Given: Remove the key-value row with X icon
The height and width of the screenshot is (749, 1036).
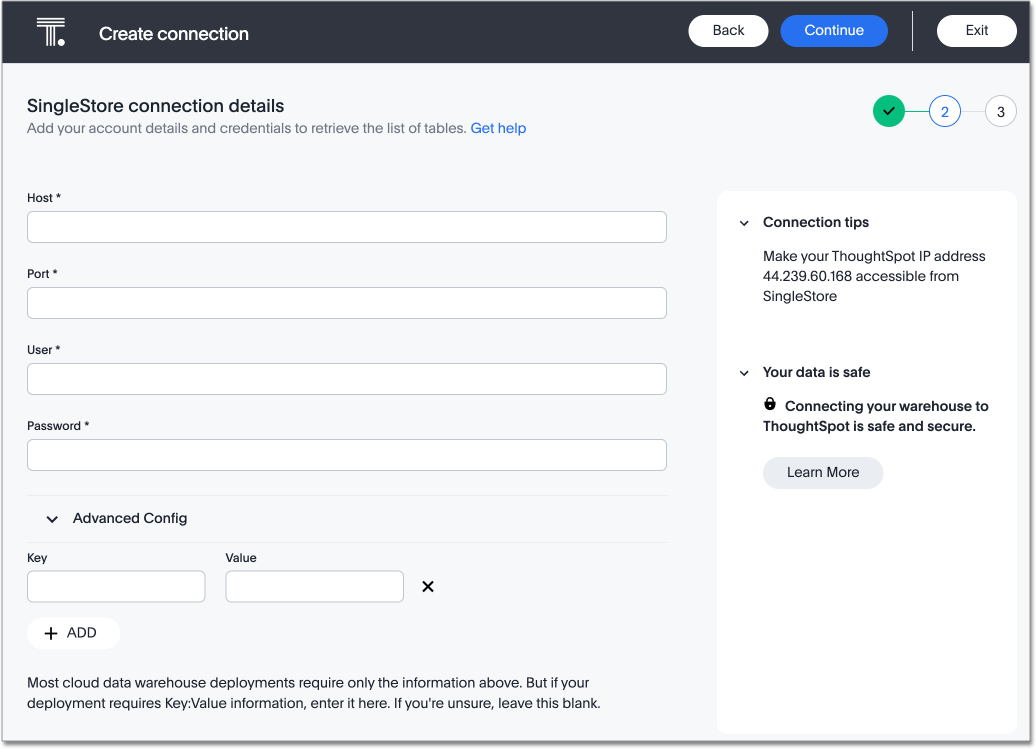Looking at the screenshot, I should [428, 587].
